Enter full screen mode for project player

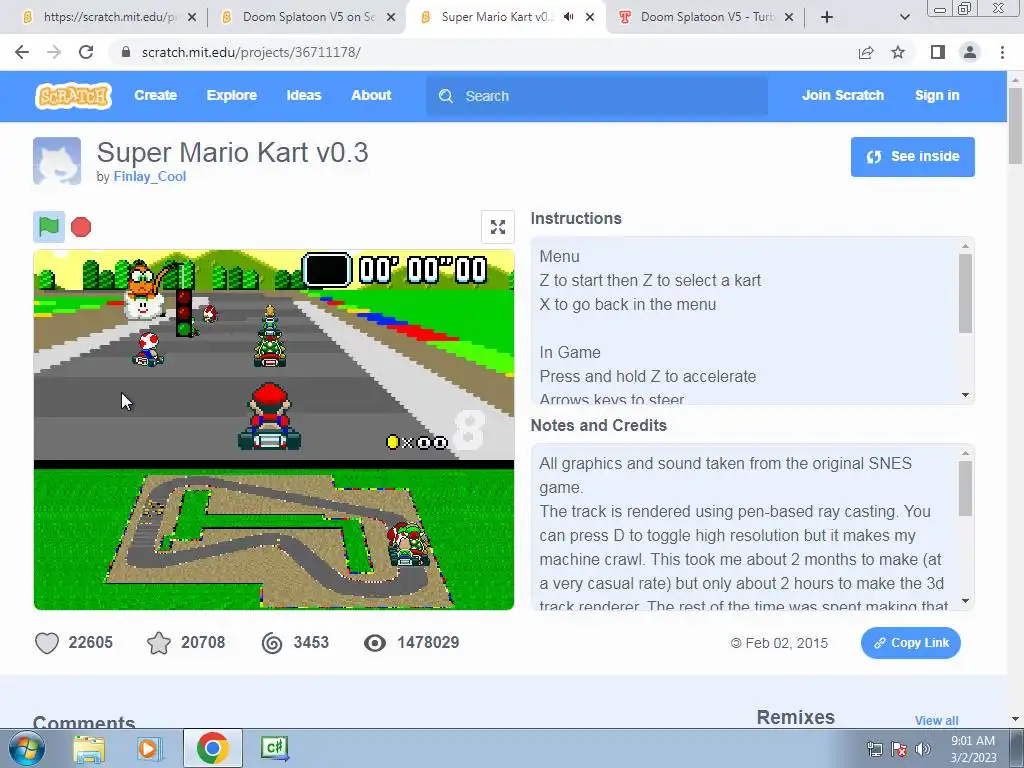(x=498, y=227)
